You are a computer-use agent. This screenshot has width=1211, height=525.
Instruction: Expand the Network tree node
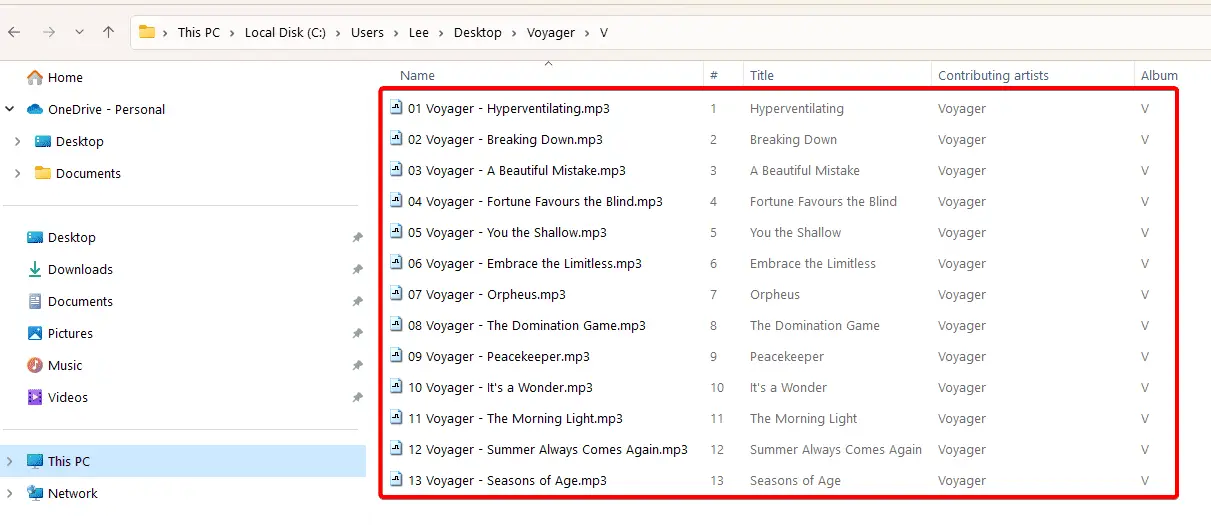(11, 493)
